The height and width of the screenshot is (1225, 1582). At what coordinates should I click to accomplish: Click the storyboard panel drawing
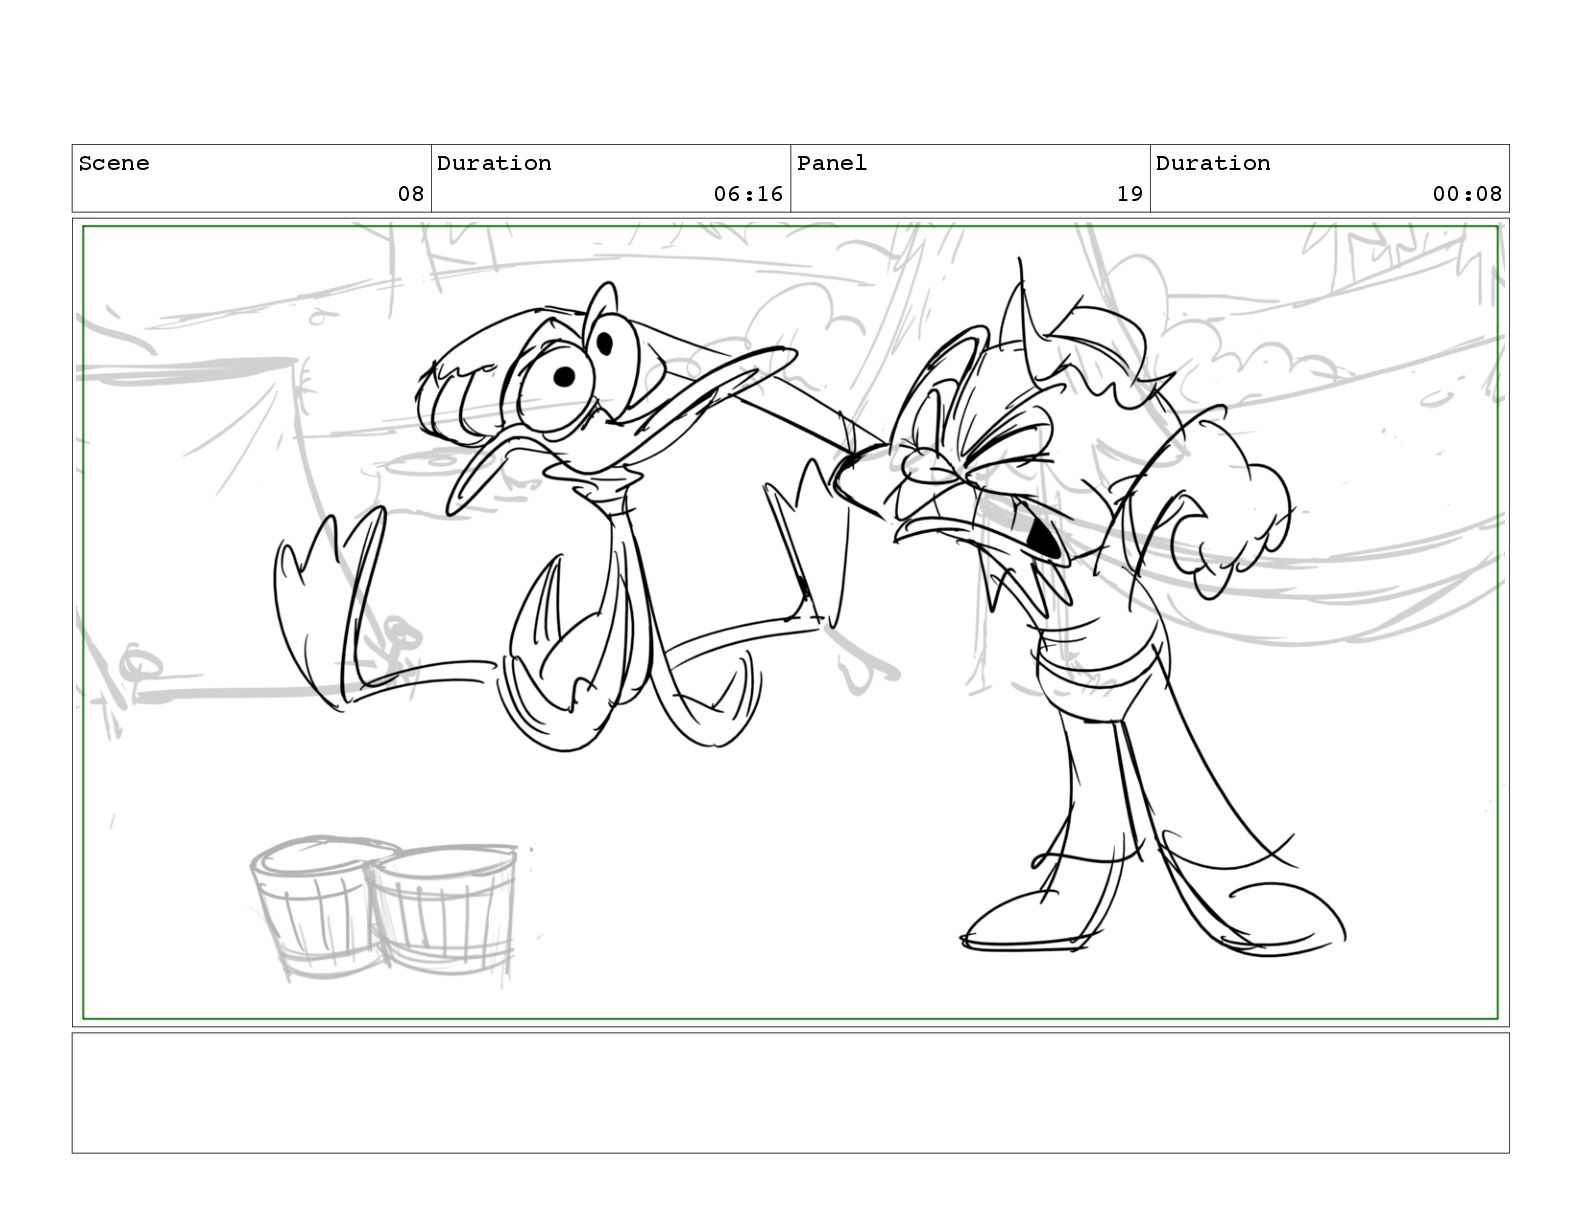(x=790, y=622)
